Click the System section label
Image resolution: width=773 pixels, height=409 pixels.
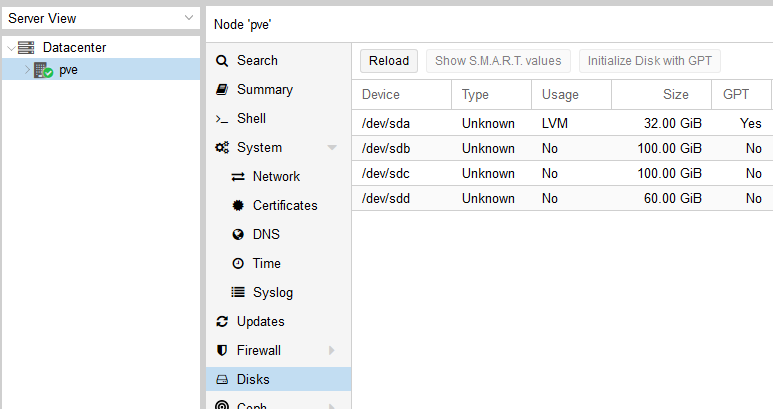coord(259,147)
